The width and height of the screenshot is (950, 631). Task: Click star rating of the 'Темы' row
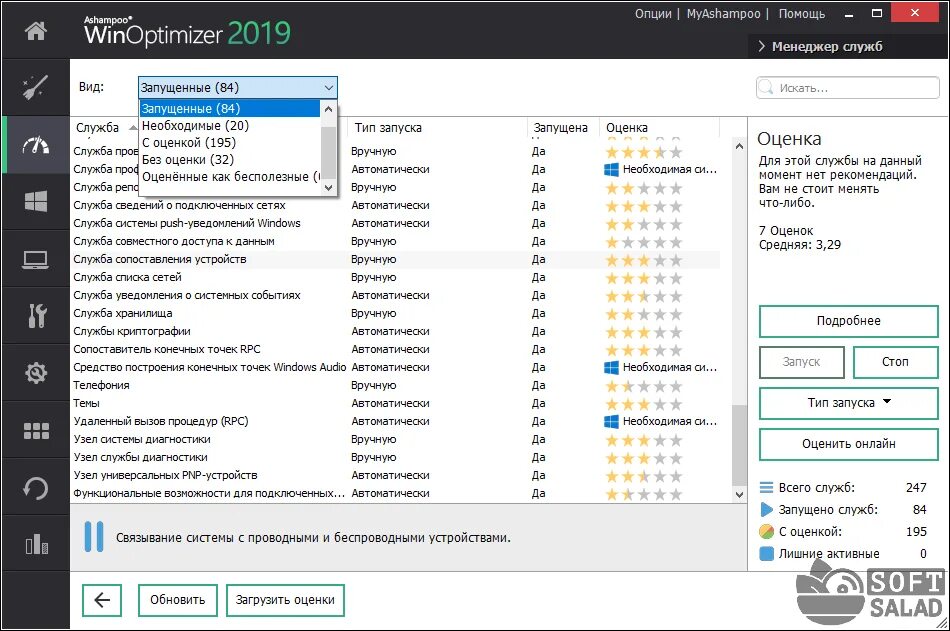point(643,404)
